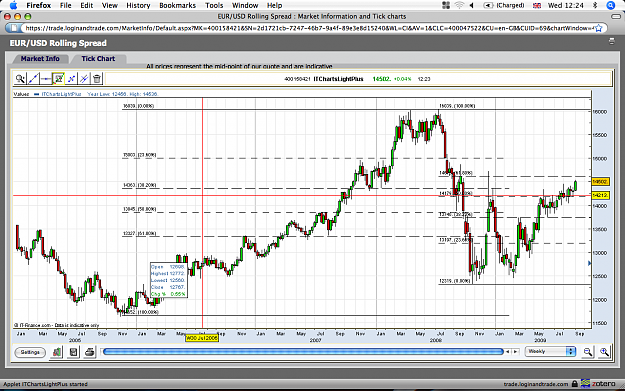
Task: Open the File menu
Action: click(65, 5)
